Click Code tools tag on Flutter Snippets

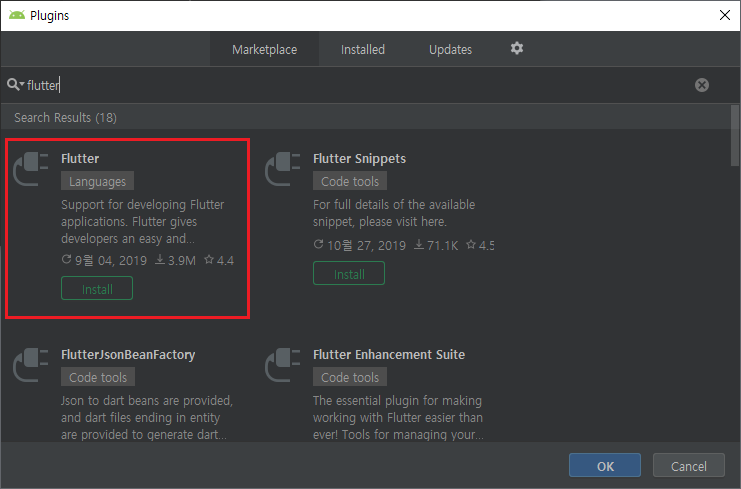(x=350, y=181)
